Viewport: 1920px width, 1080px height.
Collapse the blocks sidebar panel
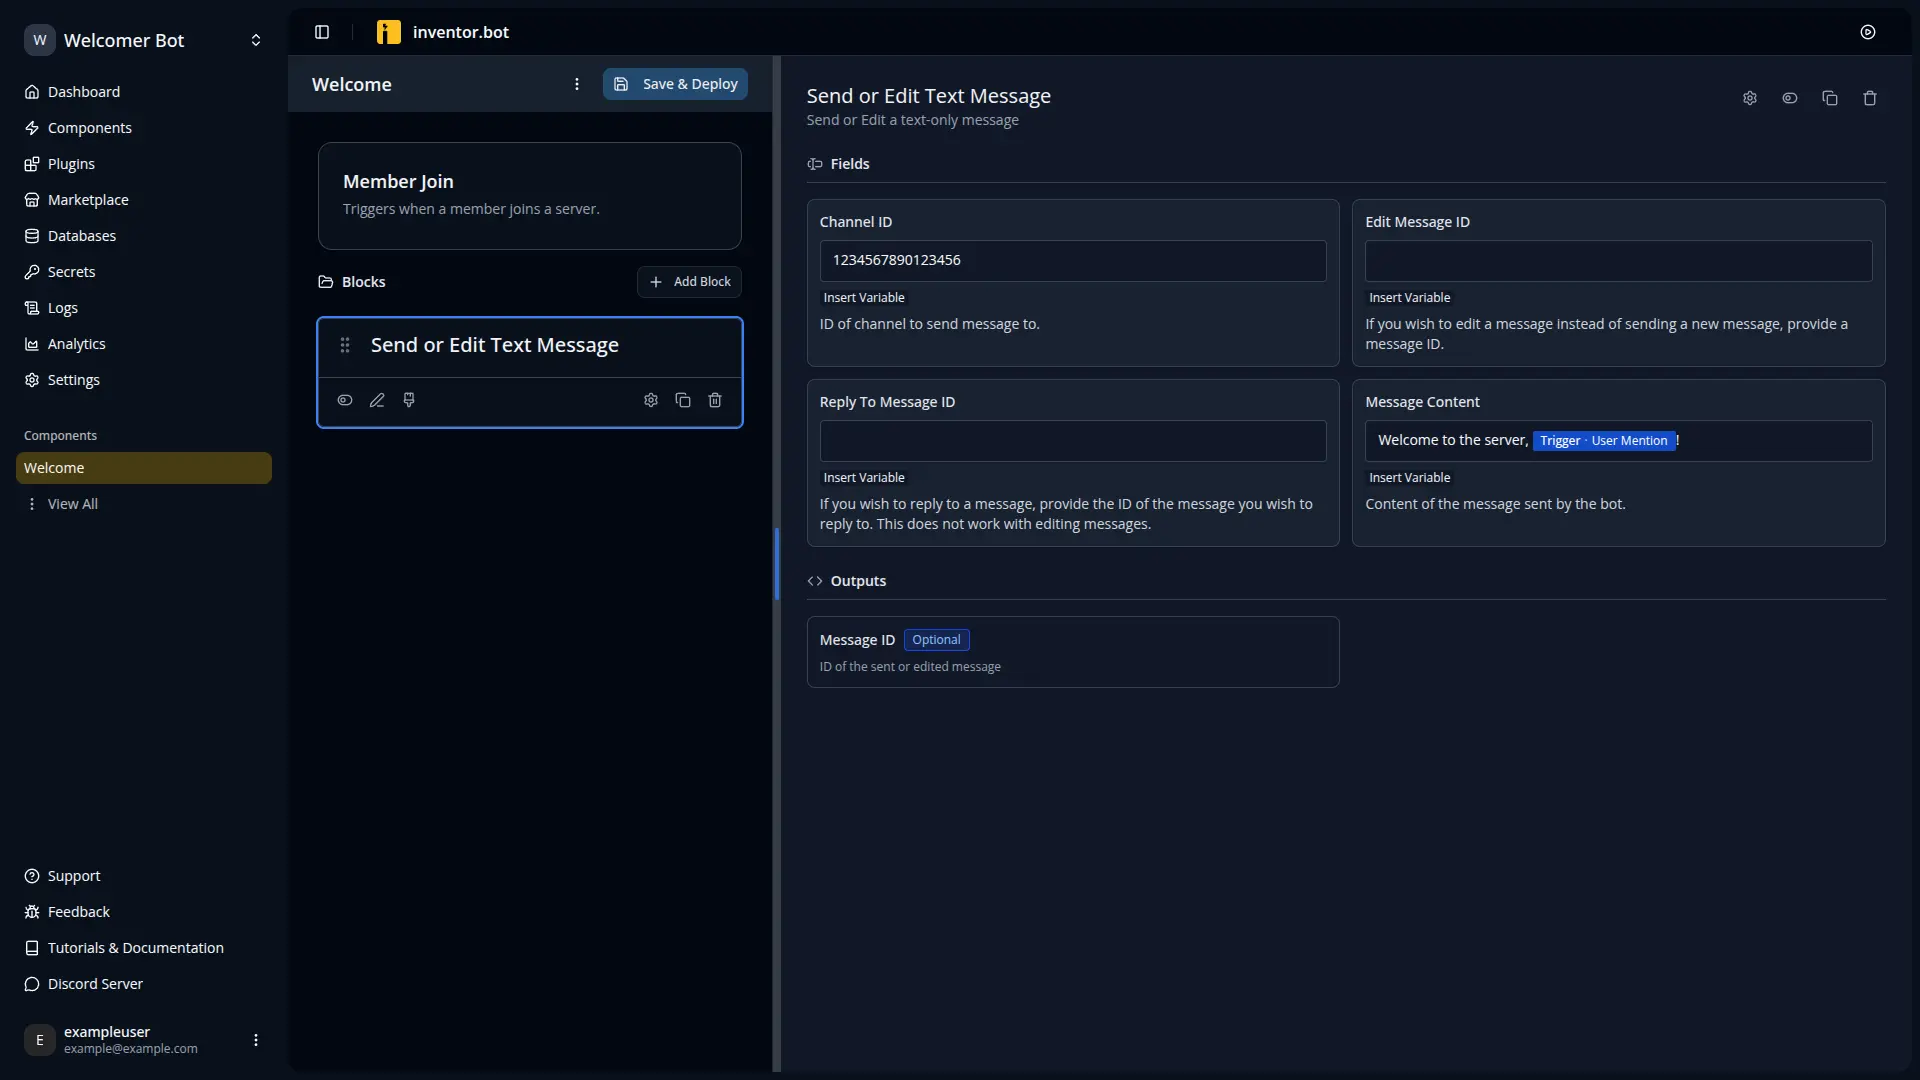click(322, 32)
